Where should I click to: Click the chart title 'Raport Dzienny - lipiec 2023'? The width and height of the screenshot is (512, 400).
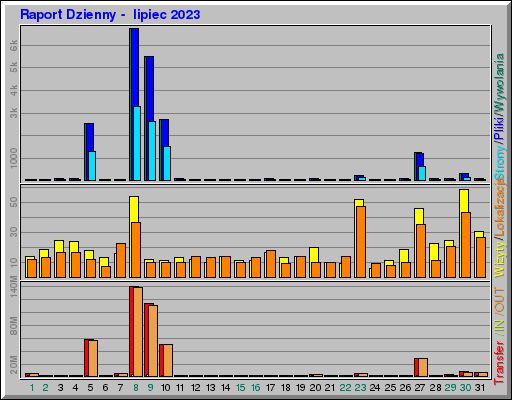[x=110, y=15]
